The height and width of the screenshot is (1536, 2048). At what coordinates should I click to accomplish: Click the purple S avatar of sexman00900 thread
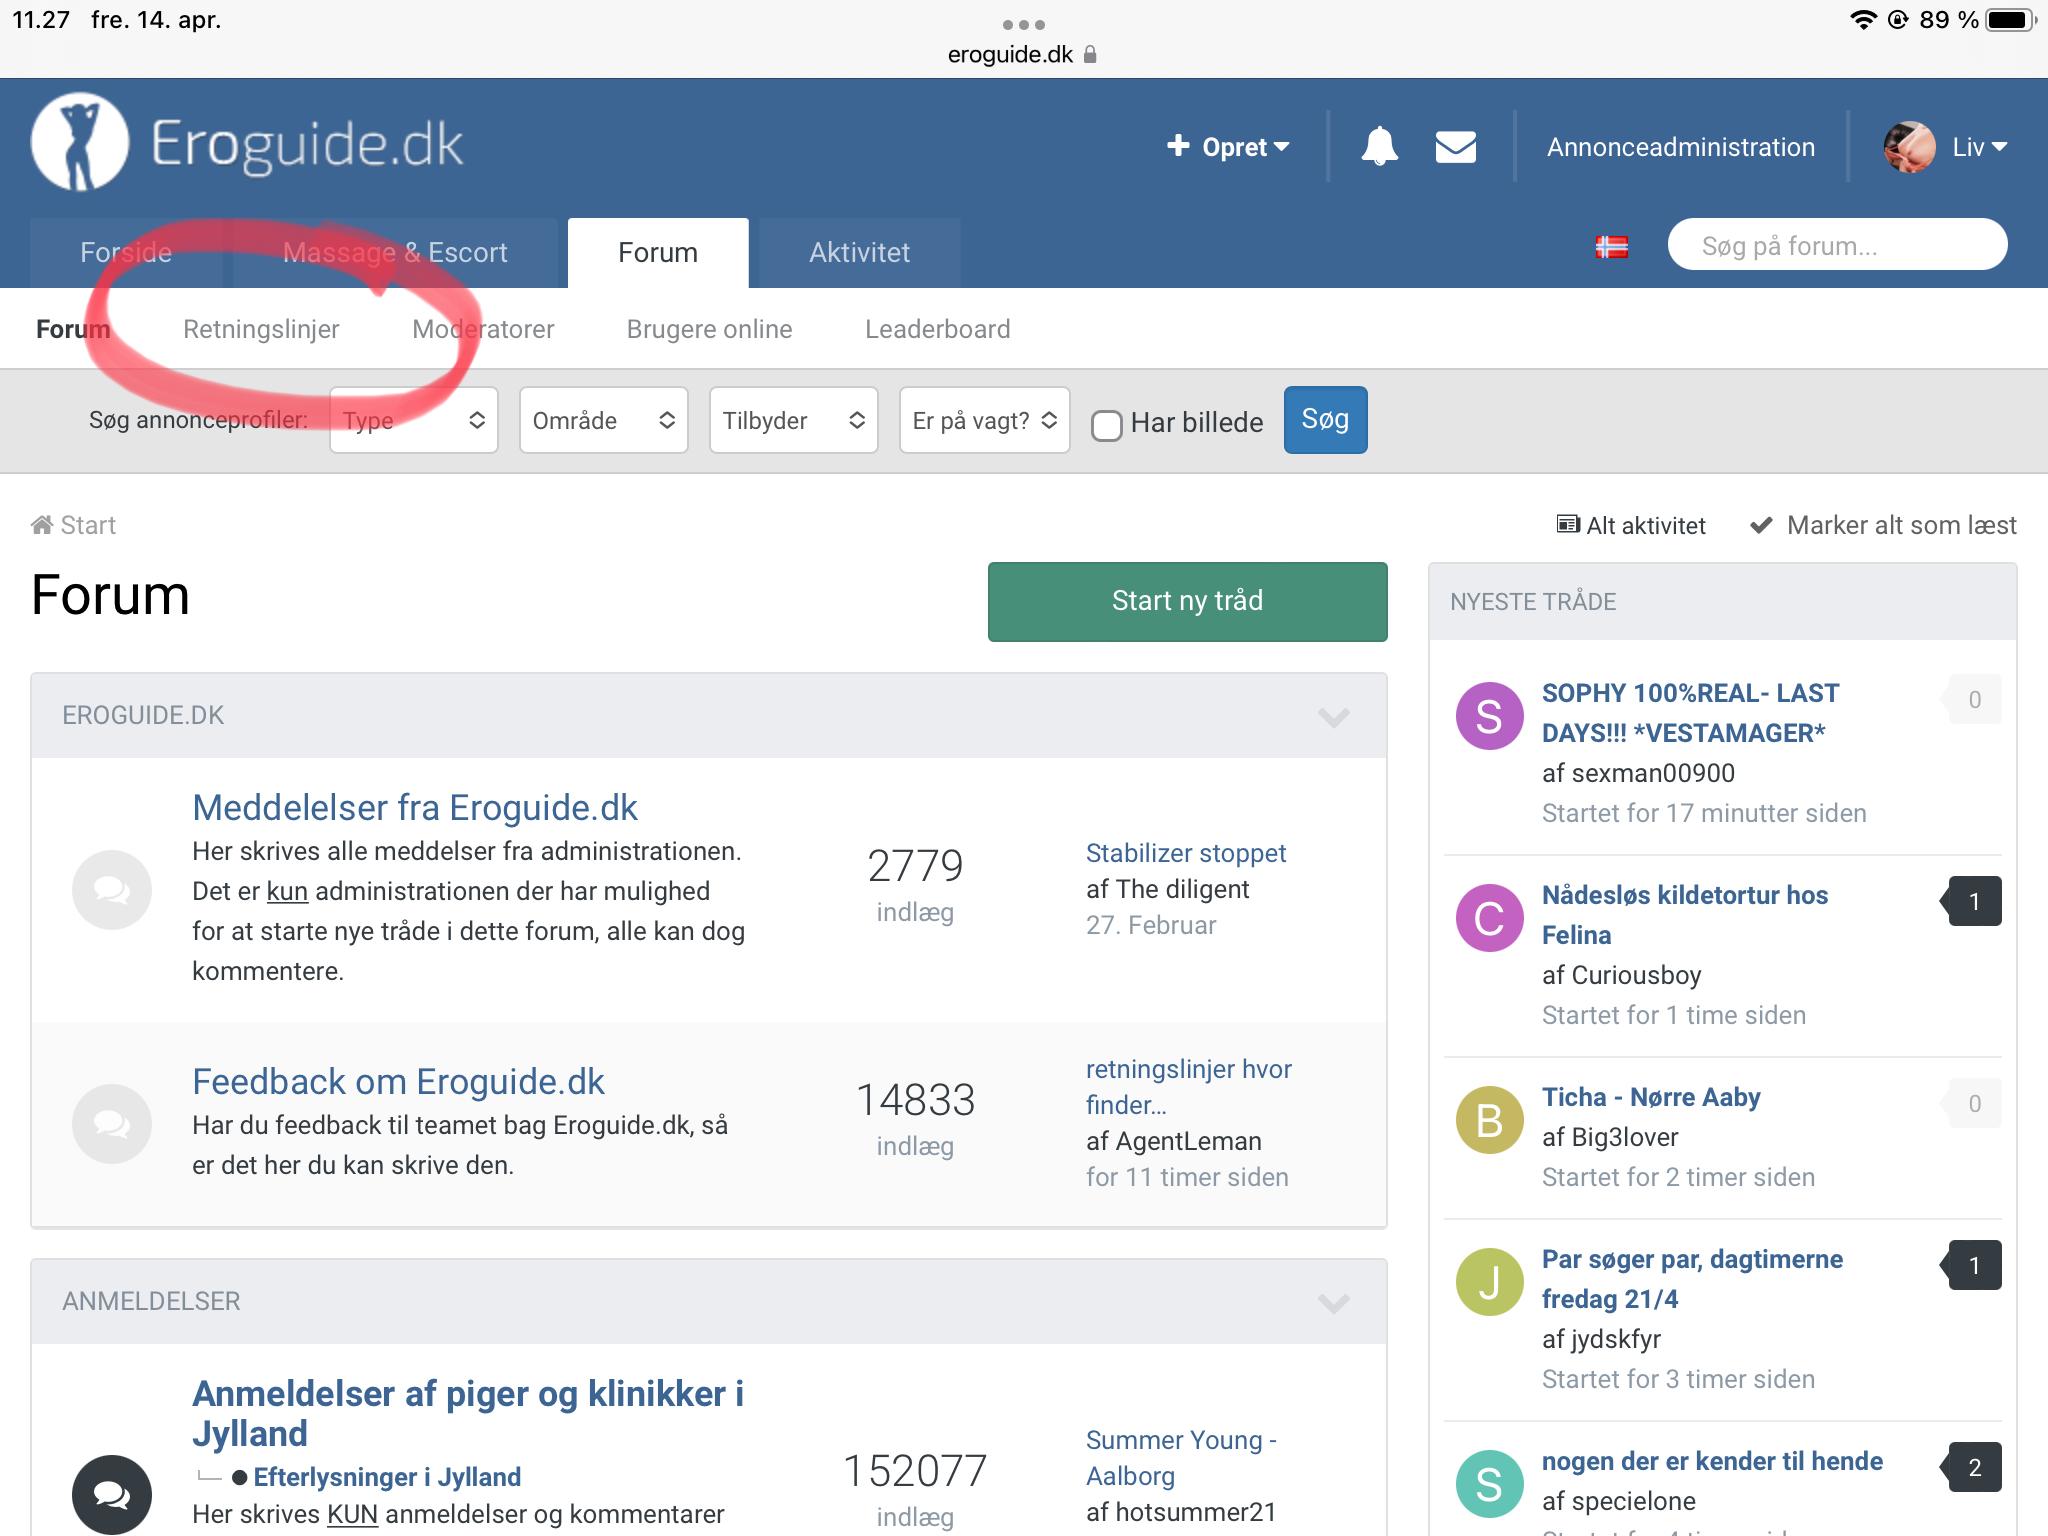click(1489, 716)
